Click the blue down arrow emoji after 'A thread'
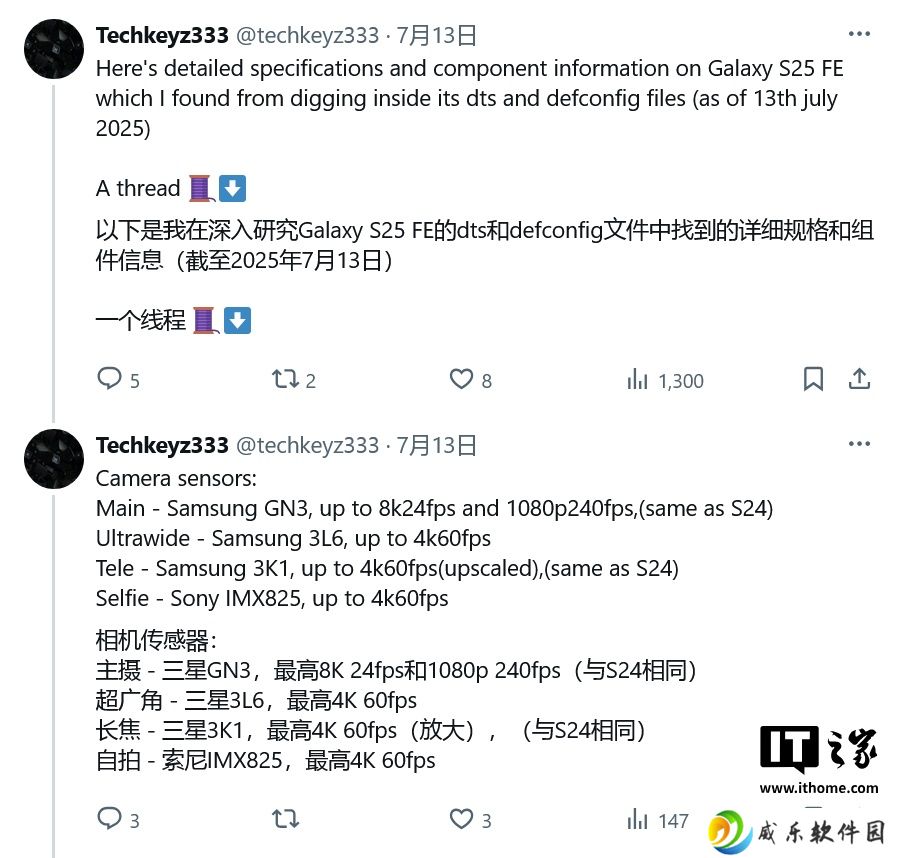The width and height of the screenshot is (897, 858). coord(232,188)
